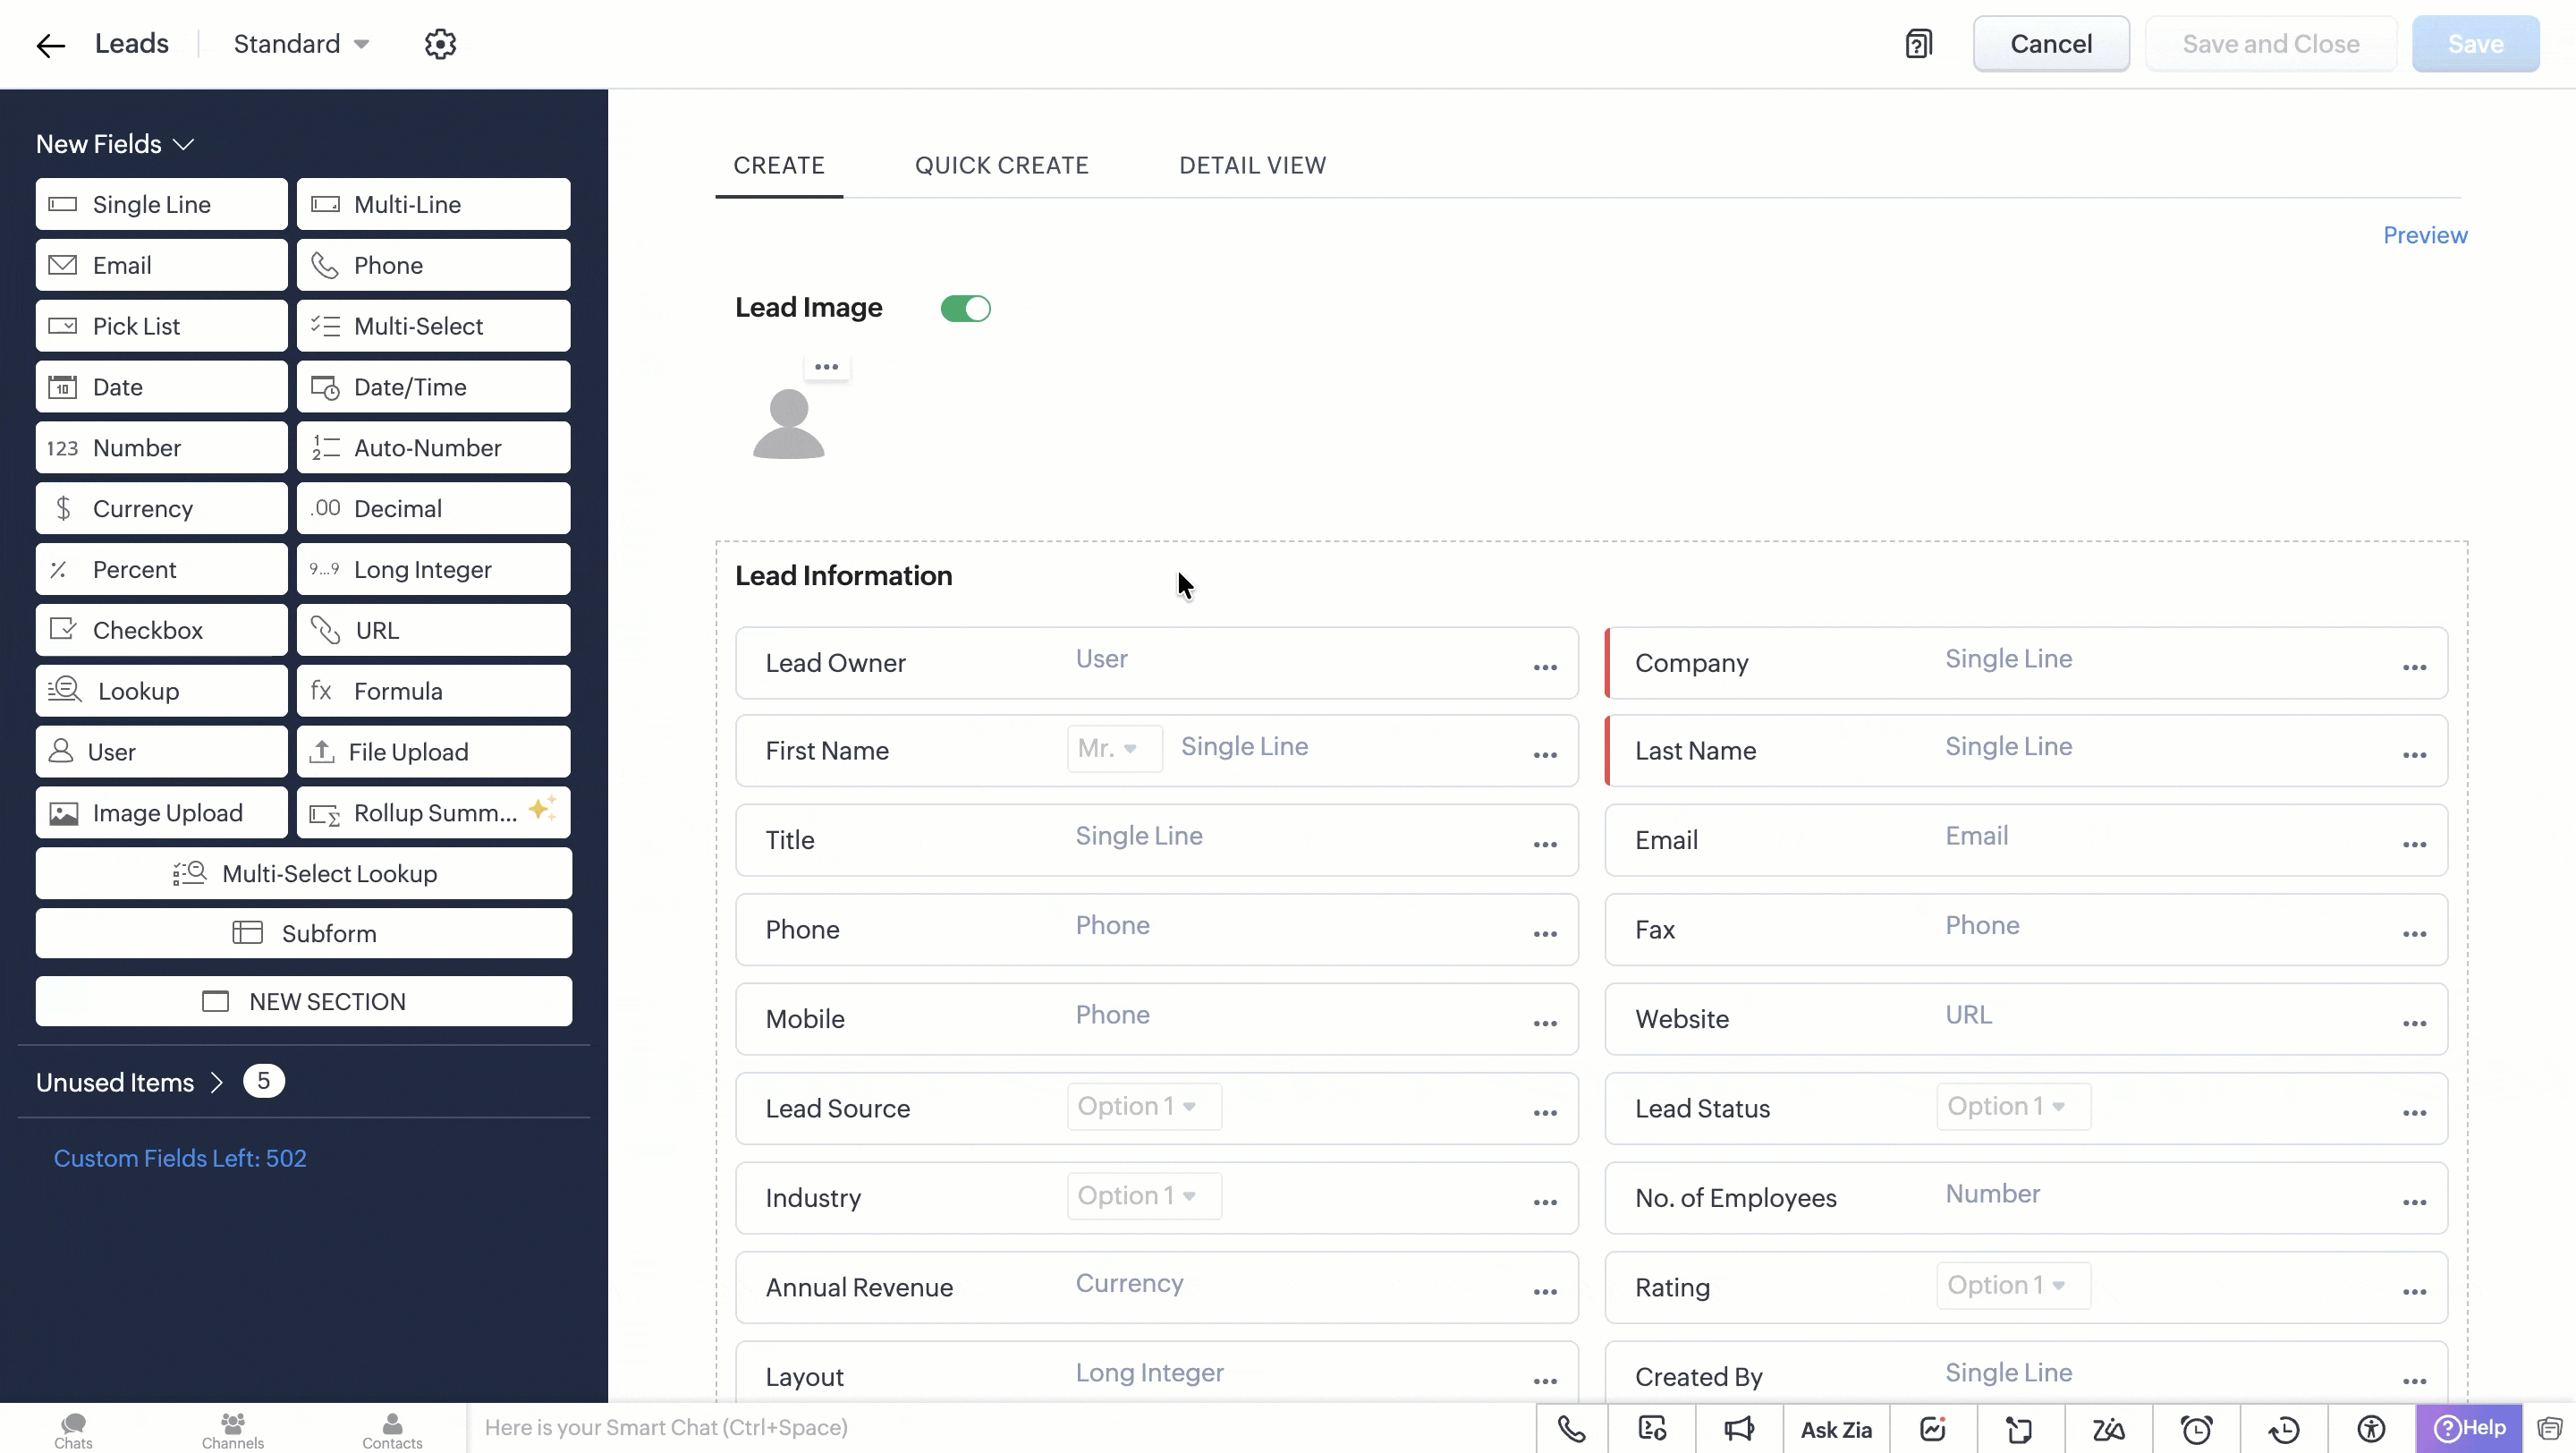The width and height of the screenshot is (2576, 1453).
Task: Open Chats in the bottom bar
Action: (73, 1430)
